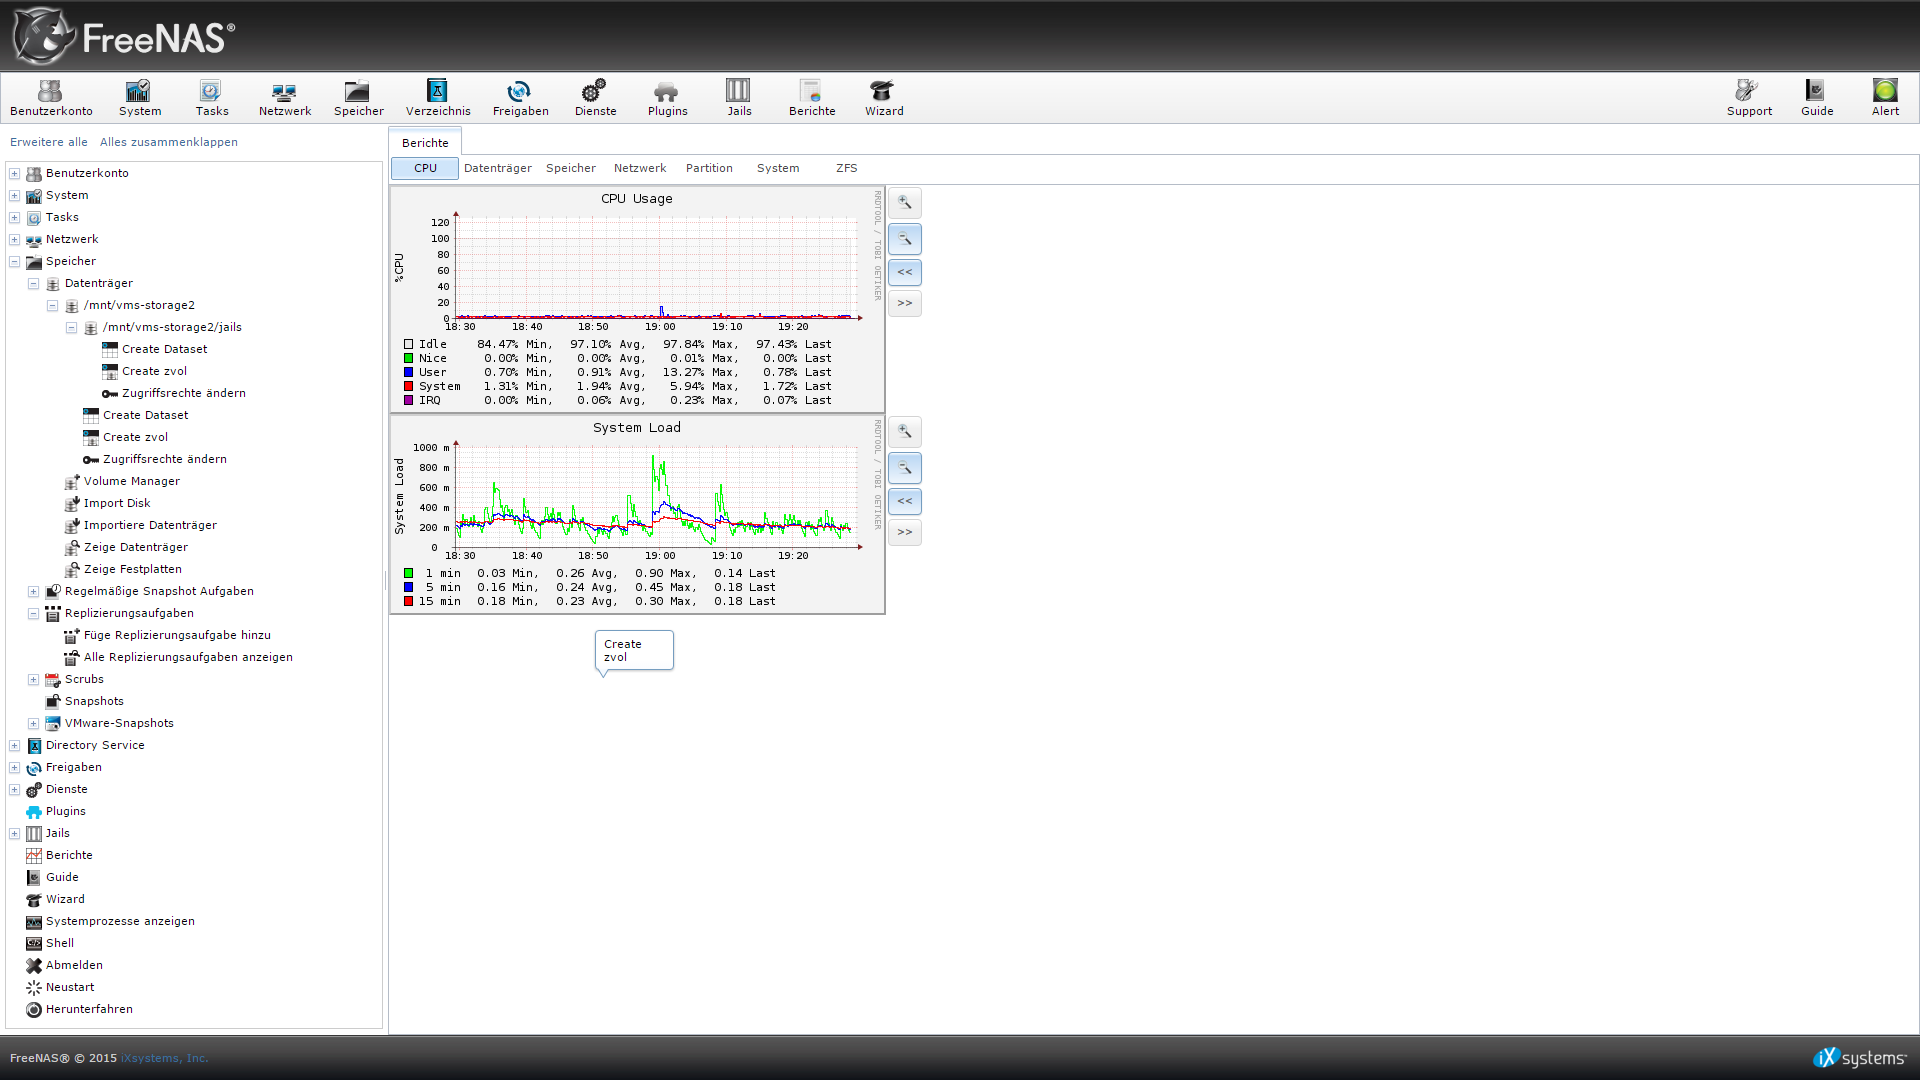Expand the Scrubs tree node
The height and width of the screenshot is (1080, 1920).
[x=34, y=680]
